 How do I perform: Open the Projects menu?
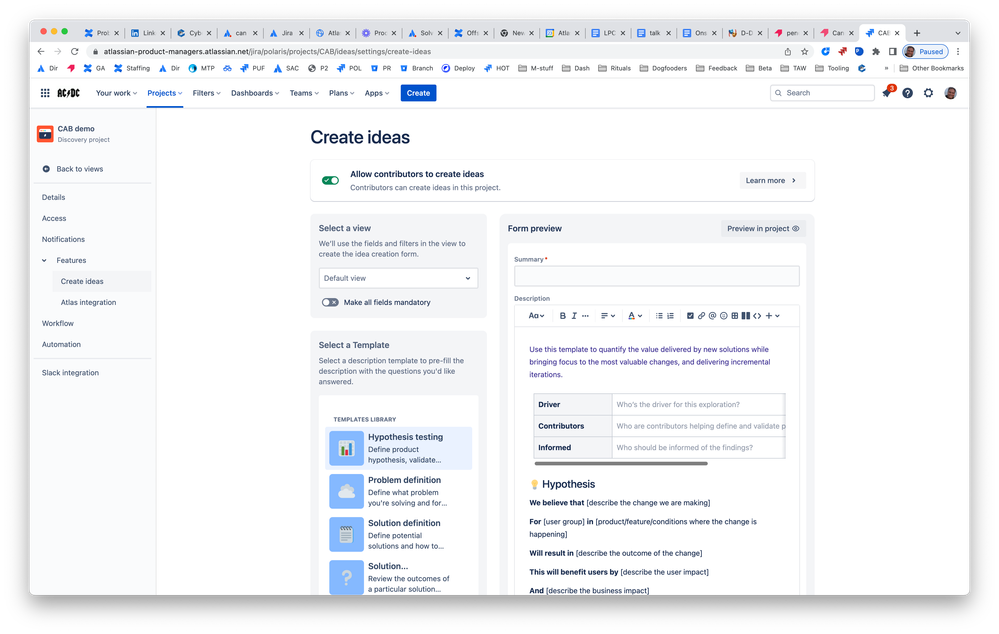tap(165, 92)
